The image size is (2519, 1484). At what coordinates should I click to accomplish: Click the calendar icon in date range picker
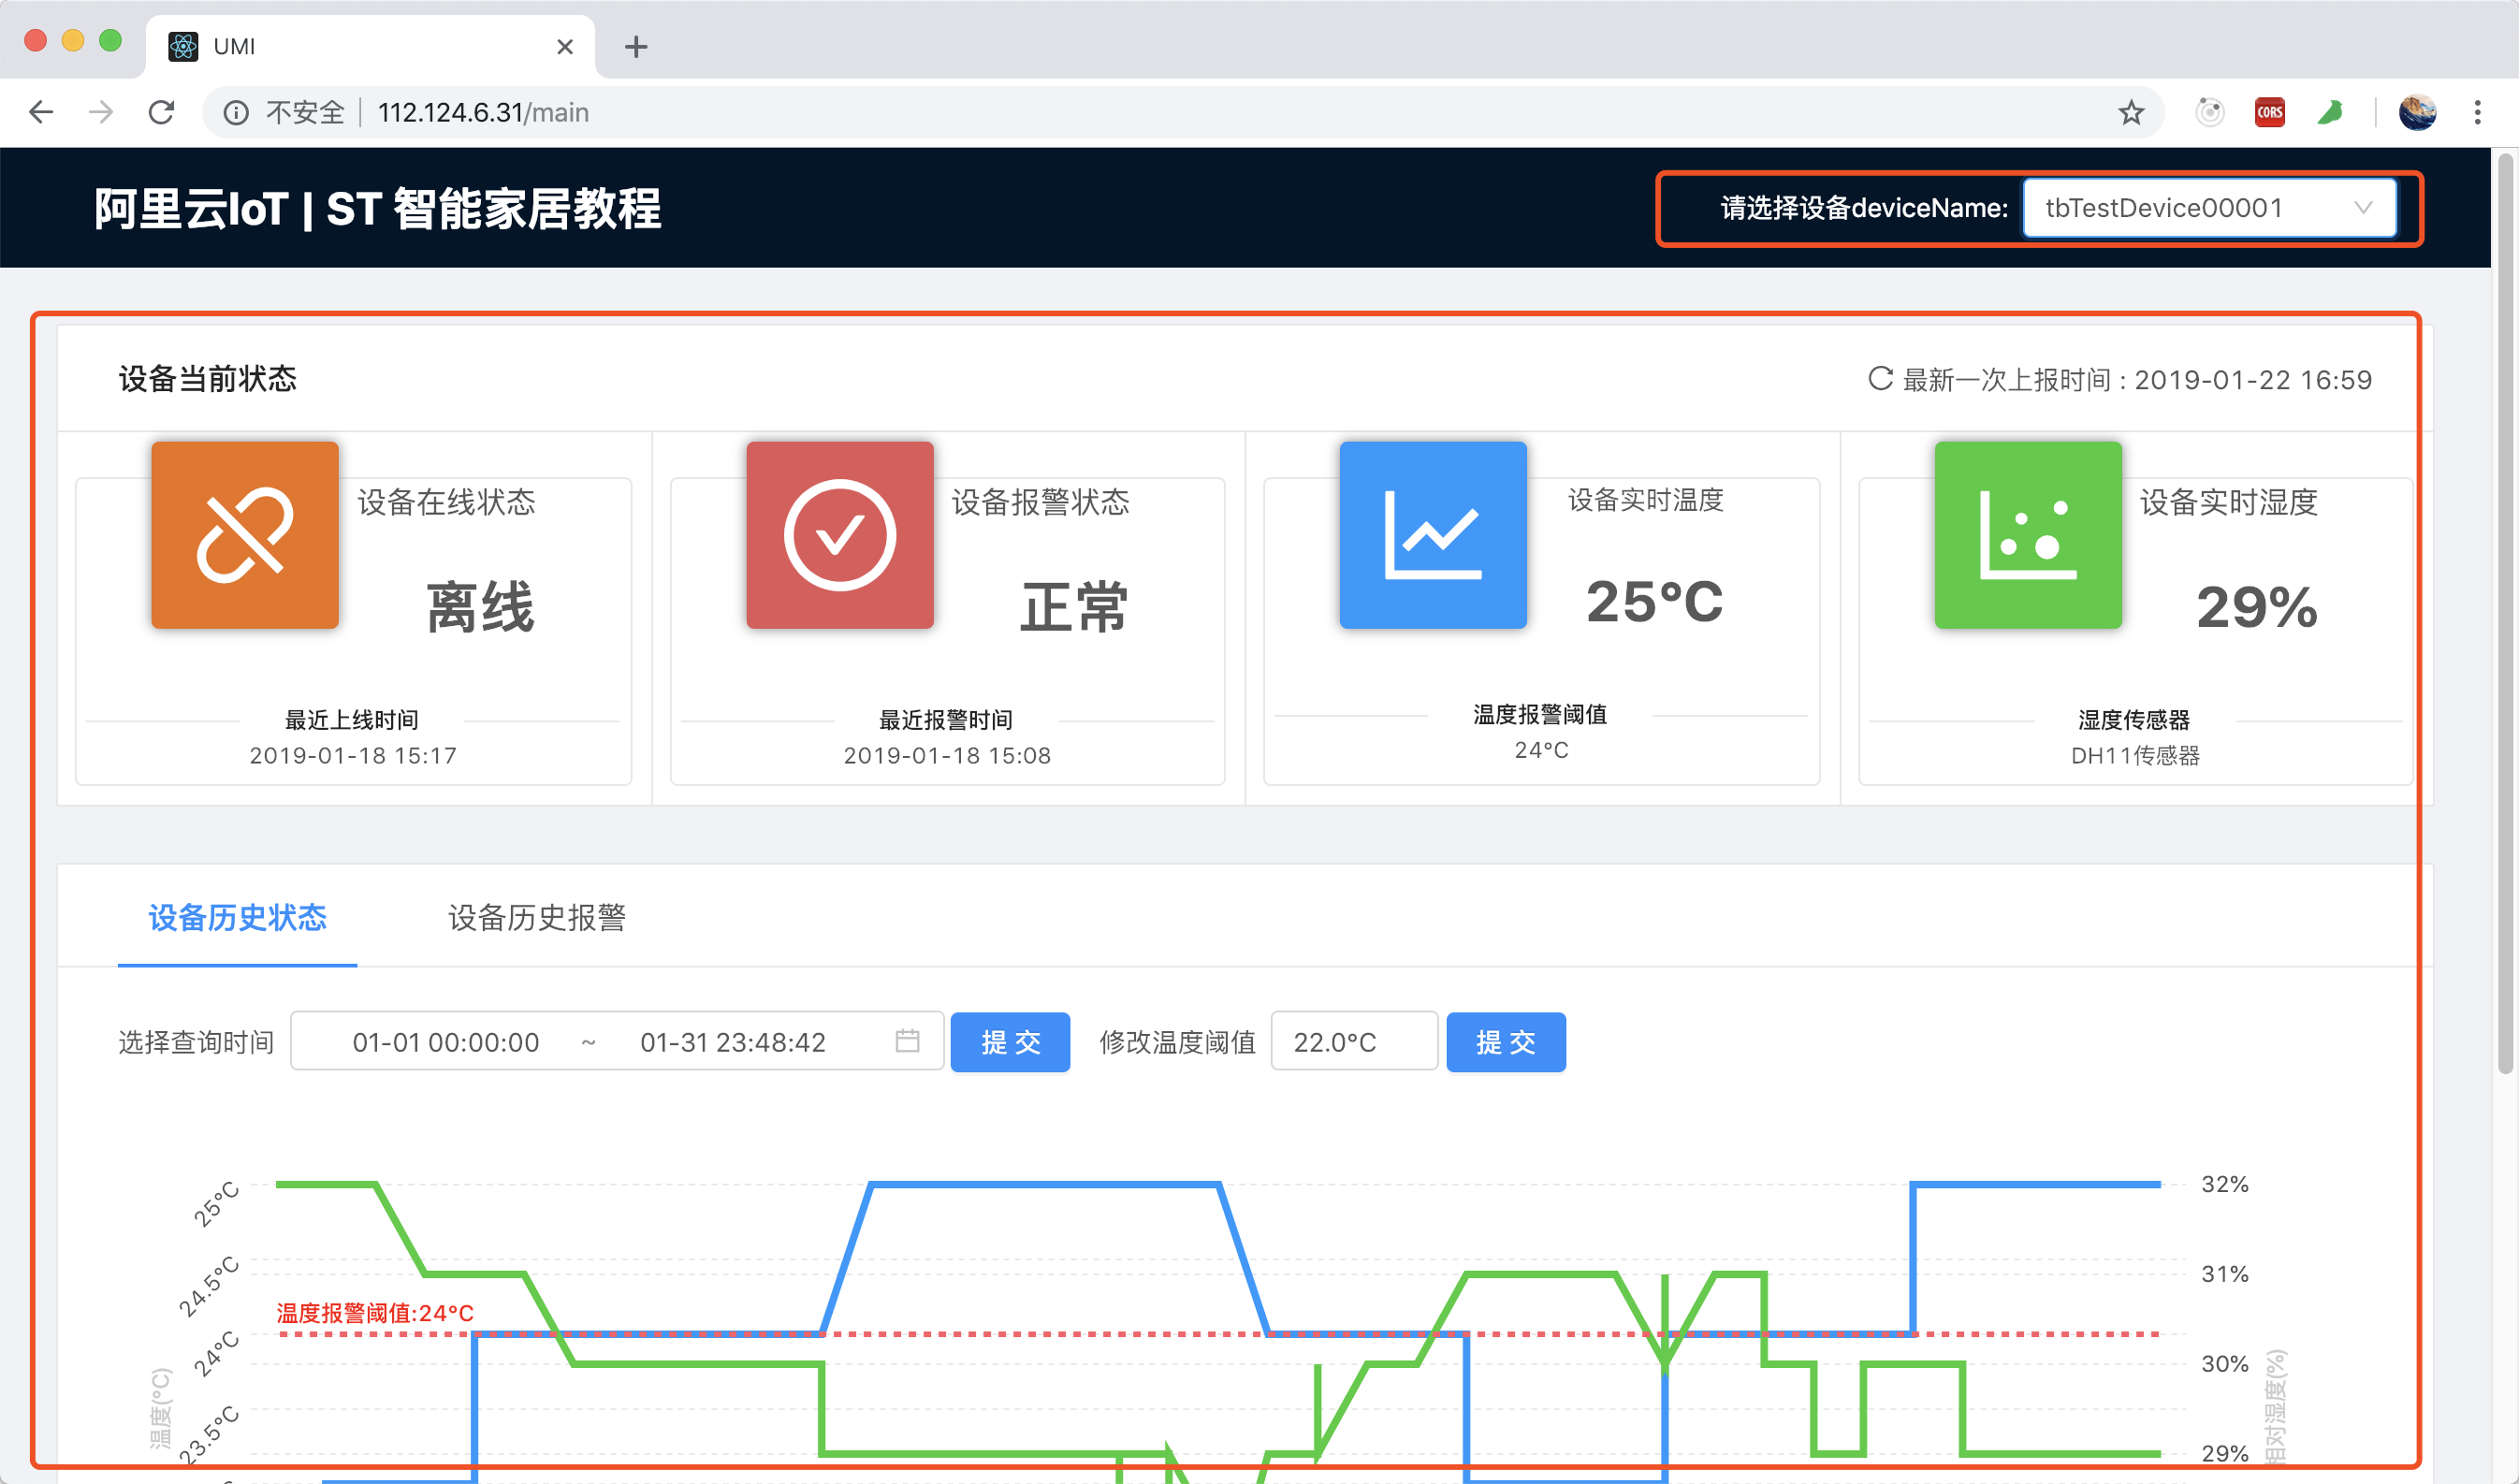pos(907,1041)
